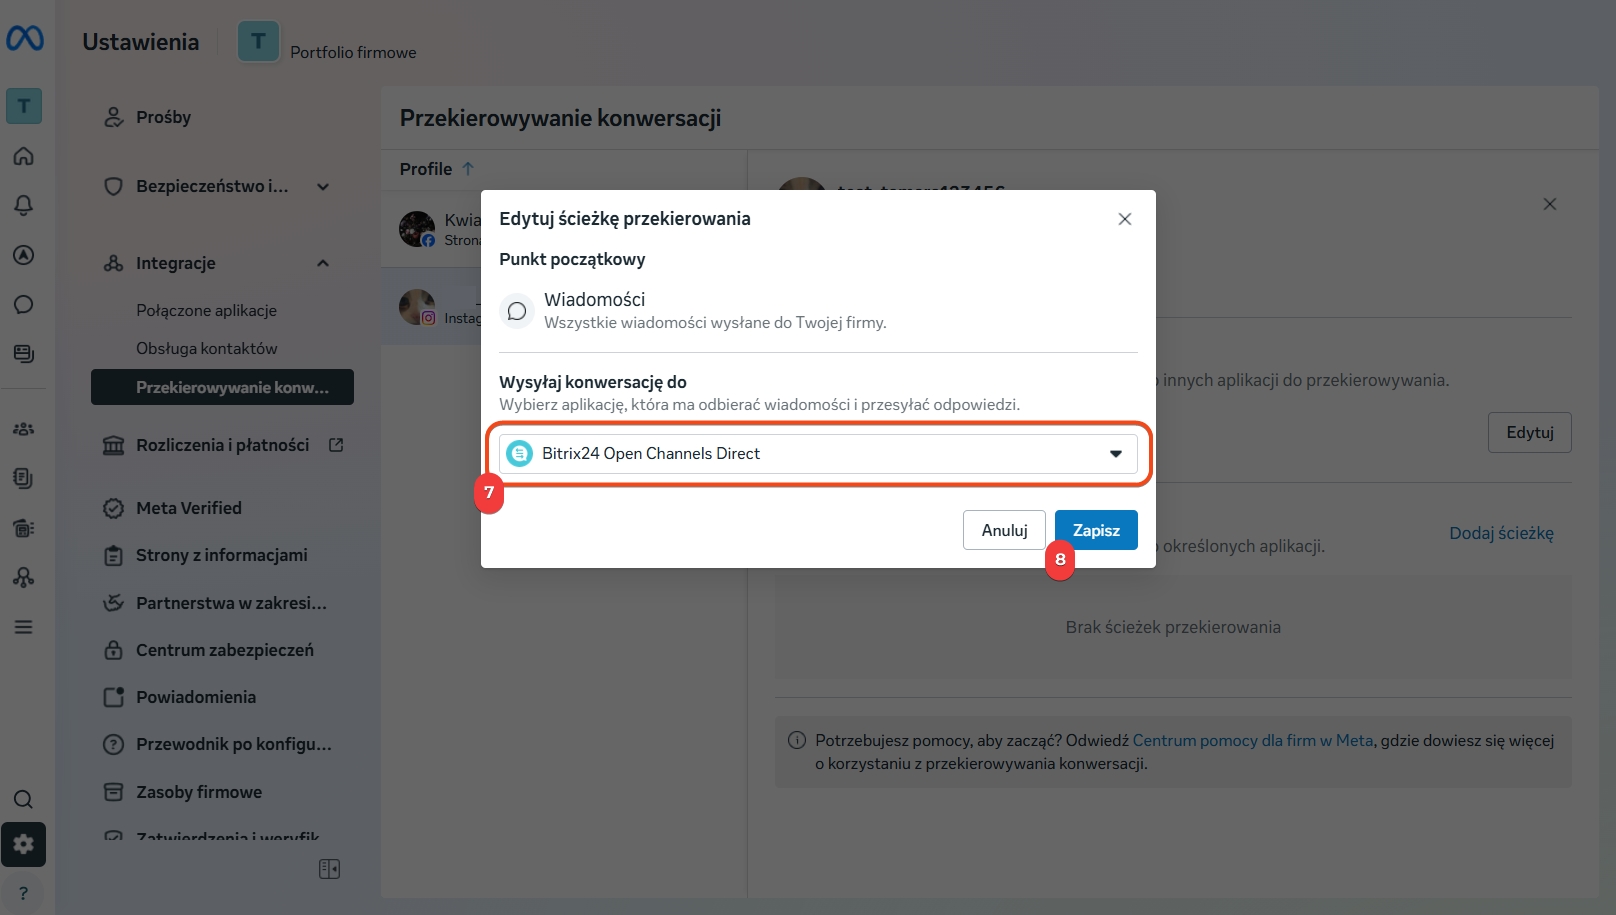
Task: Open the Bitrix24 Open Channels Direct dropdown
Action: point(818,454)
